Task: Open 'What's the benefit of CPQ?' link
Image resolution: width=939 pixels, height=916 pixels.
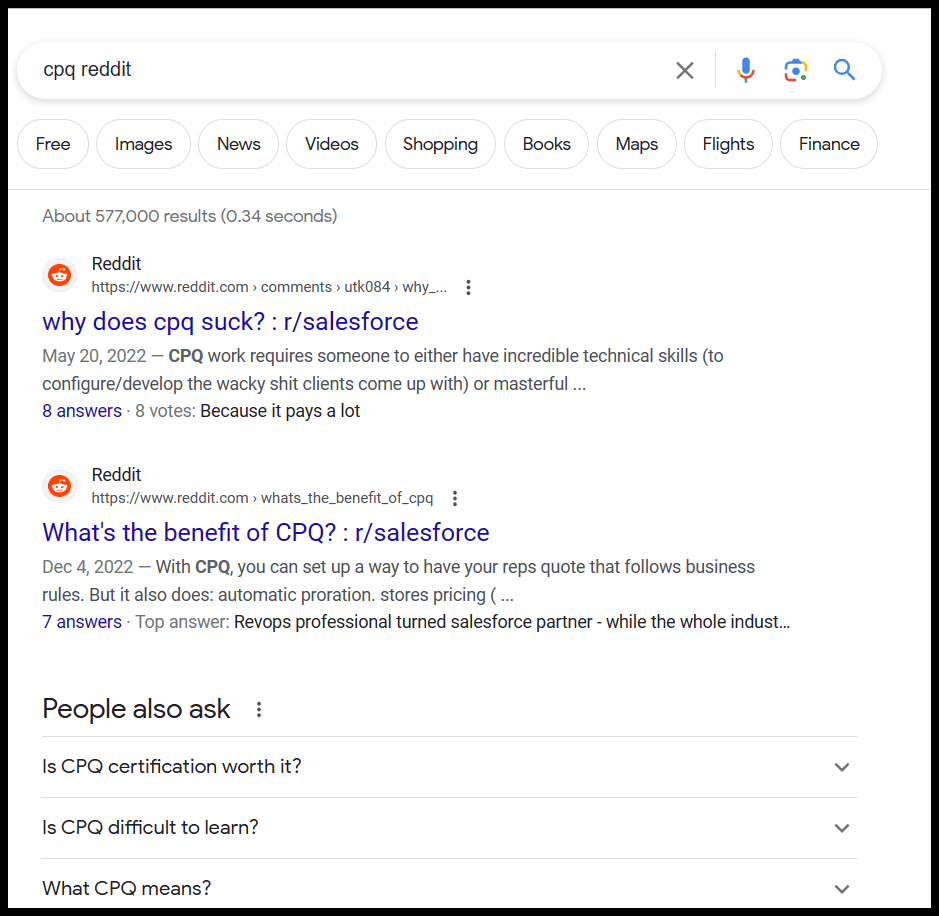Action: [x=265, y=533]
